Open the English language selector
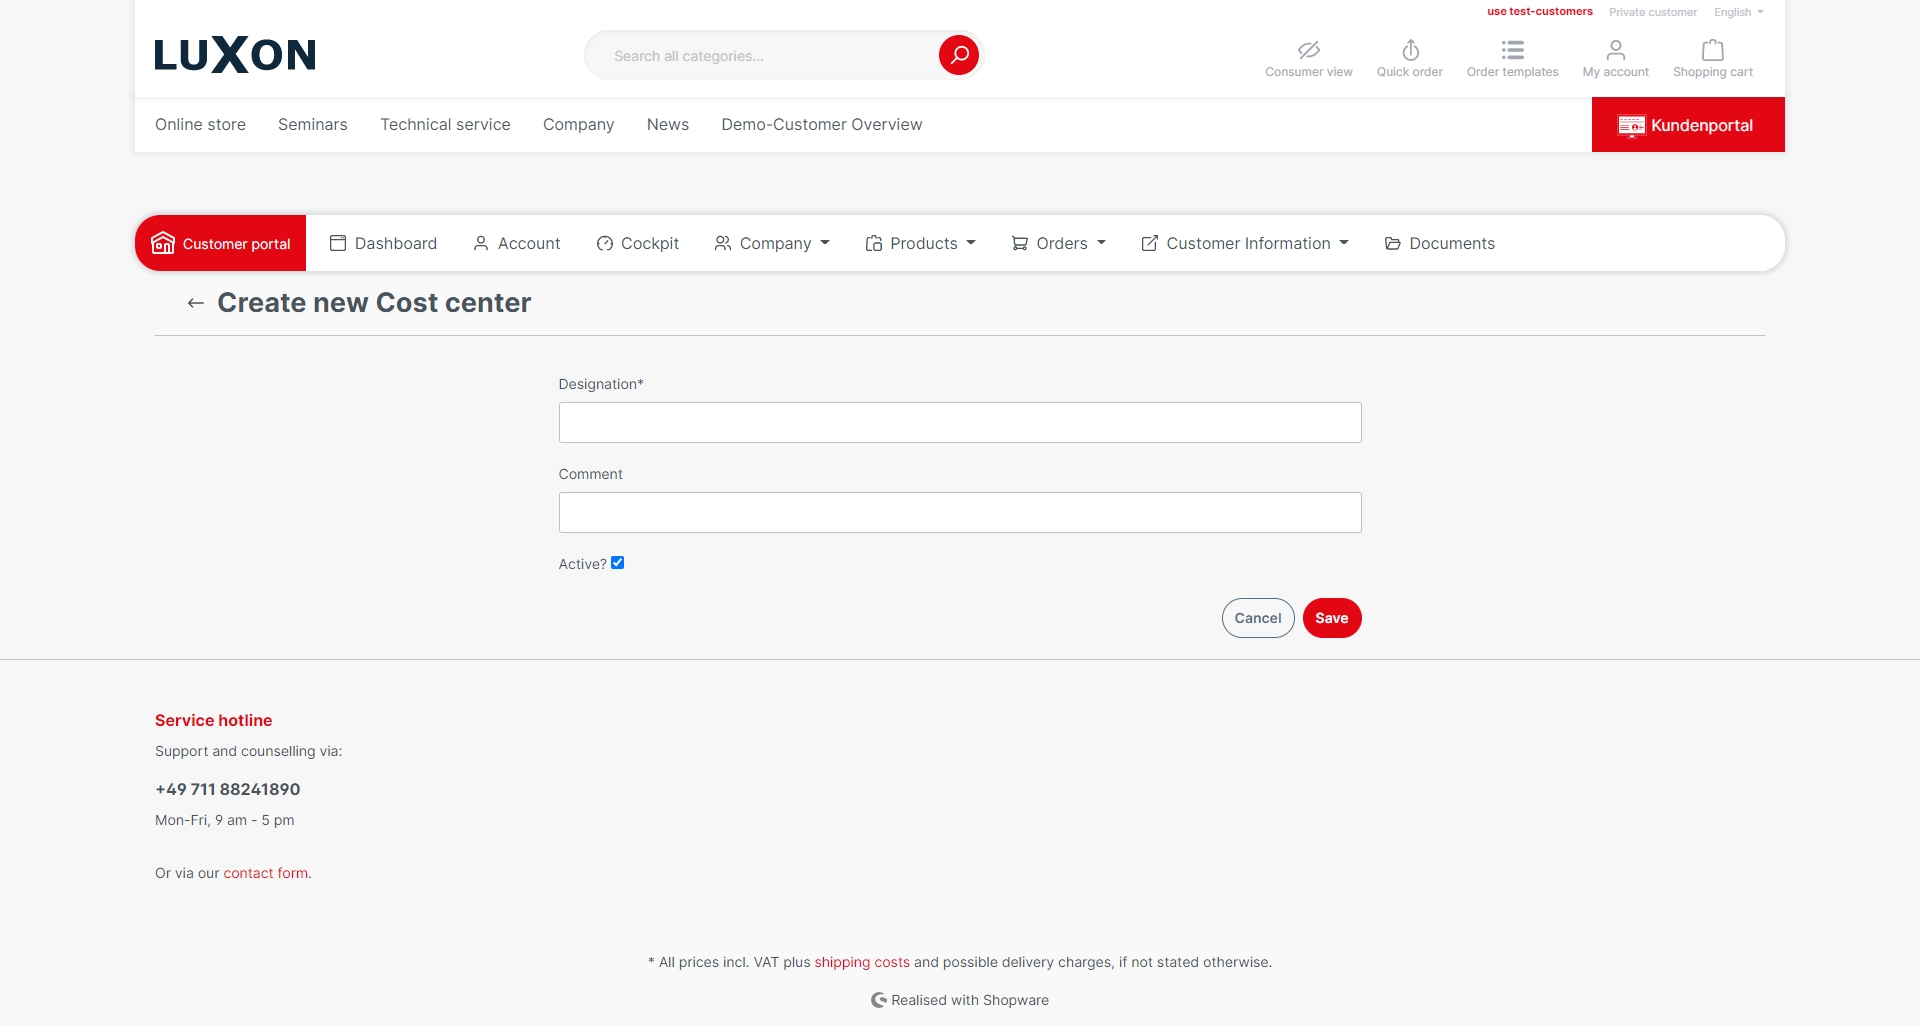This screenshot has width=1920, height=1026. pos(1738,12)
